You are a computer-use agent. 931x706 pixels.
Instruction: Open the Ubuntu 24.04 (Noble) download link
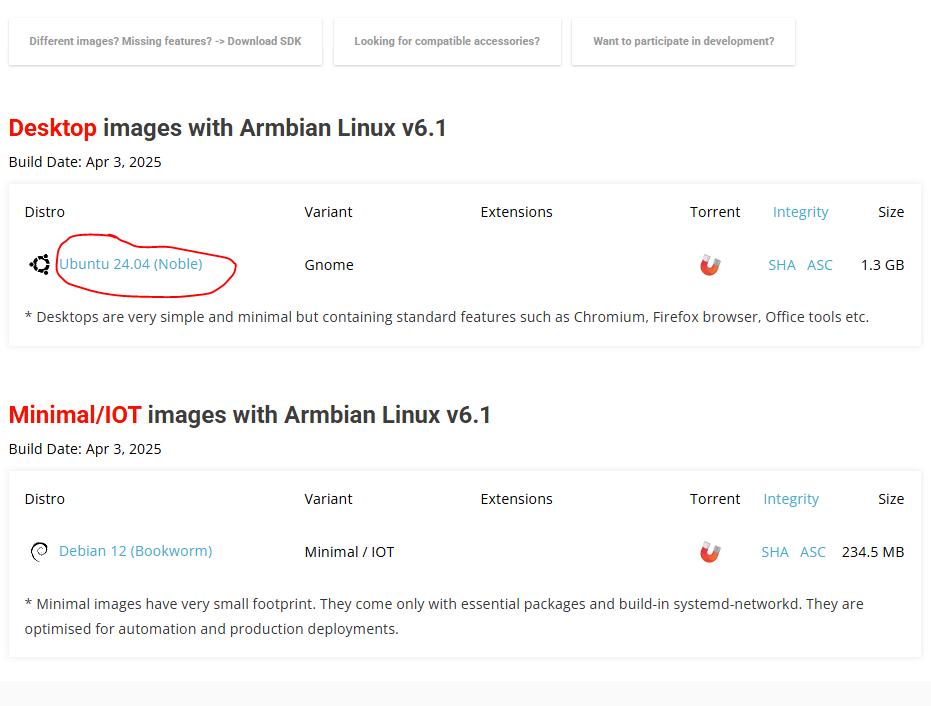(x=131, y=264)
